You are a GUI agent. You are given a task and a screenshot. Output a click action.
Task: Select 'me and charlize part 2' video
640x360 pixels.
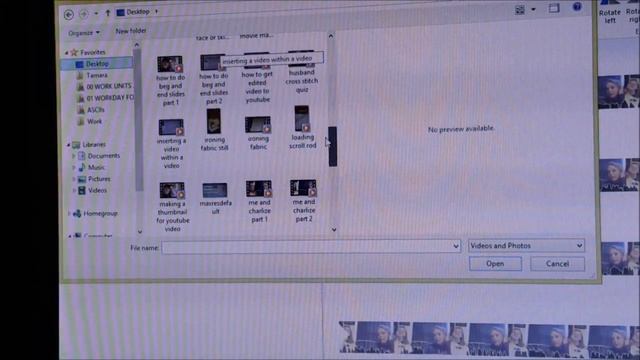point(303,200)
